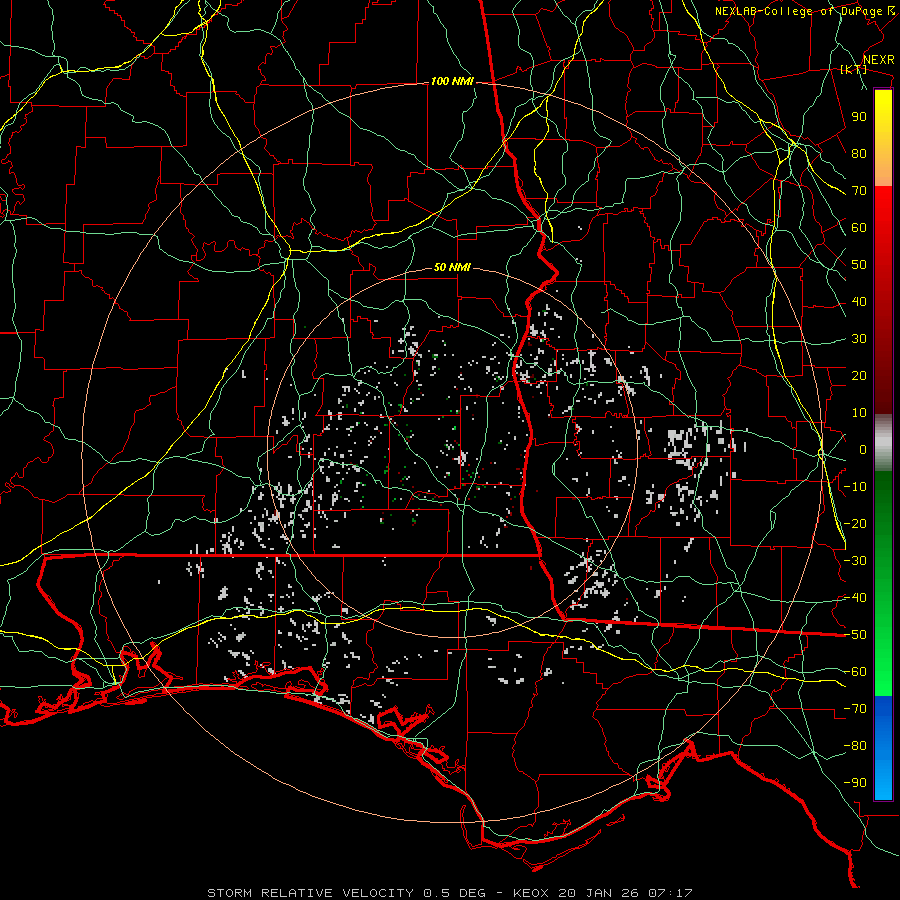Image resolution: width=900 pixels, height=900 pixels.
Task: Click the "[KT]" units label
Action: point(854,69)
